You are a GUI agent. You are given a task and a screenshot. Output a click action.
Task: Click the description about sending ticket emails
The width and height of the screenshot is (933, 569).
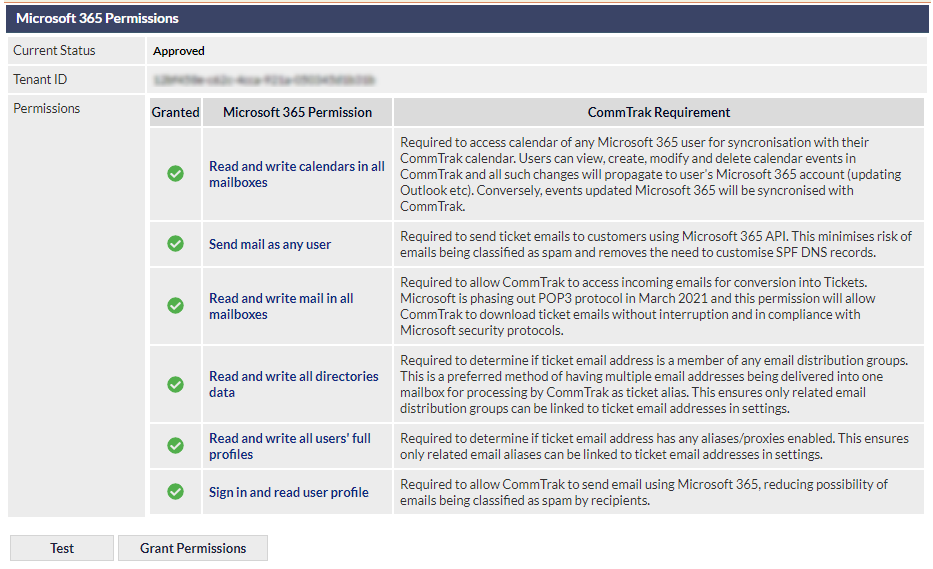(x=656, y=244)
